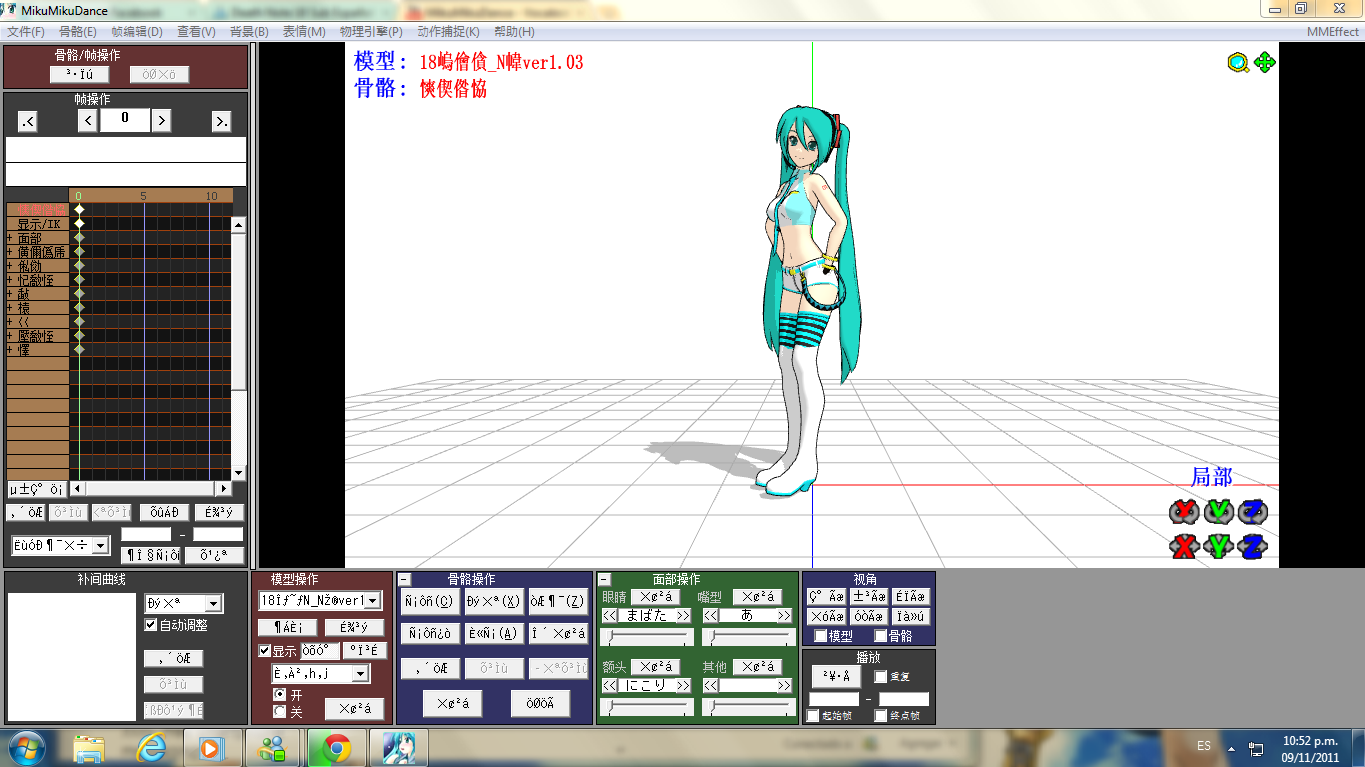Viewport: 1365px width, 767px height.
Task: Jump to the last frame with '>.' button
Action: [x=221, y=121]
